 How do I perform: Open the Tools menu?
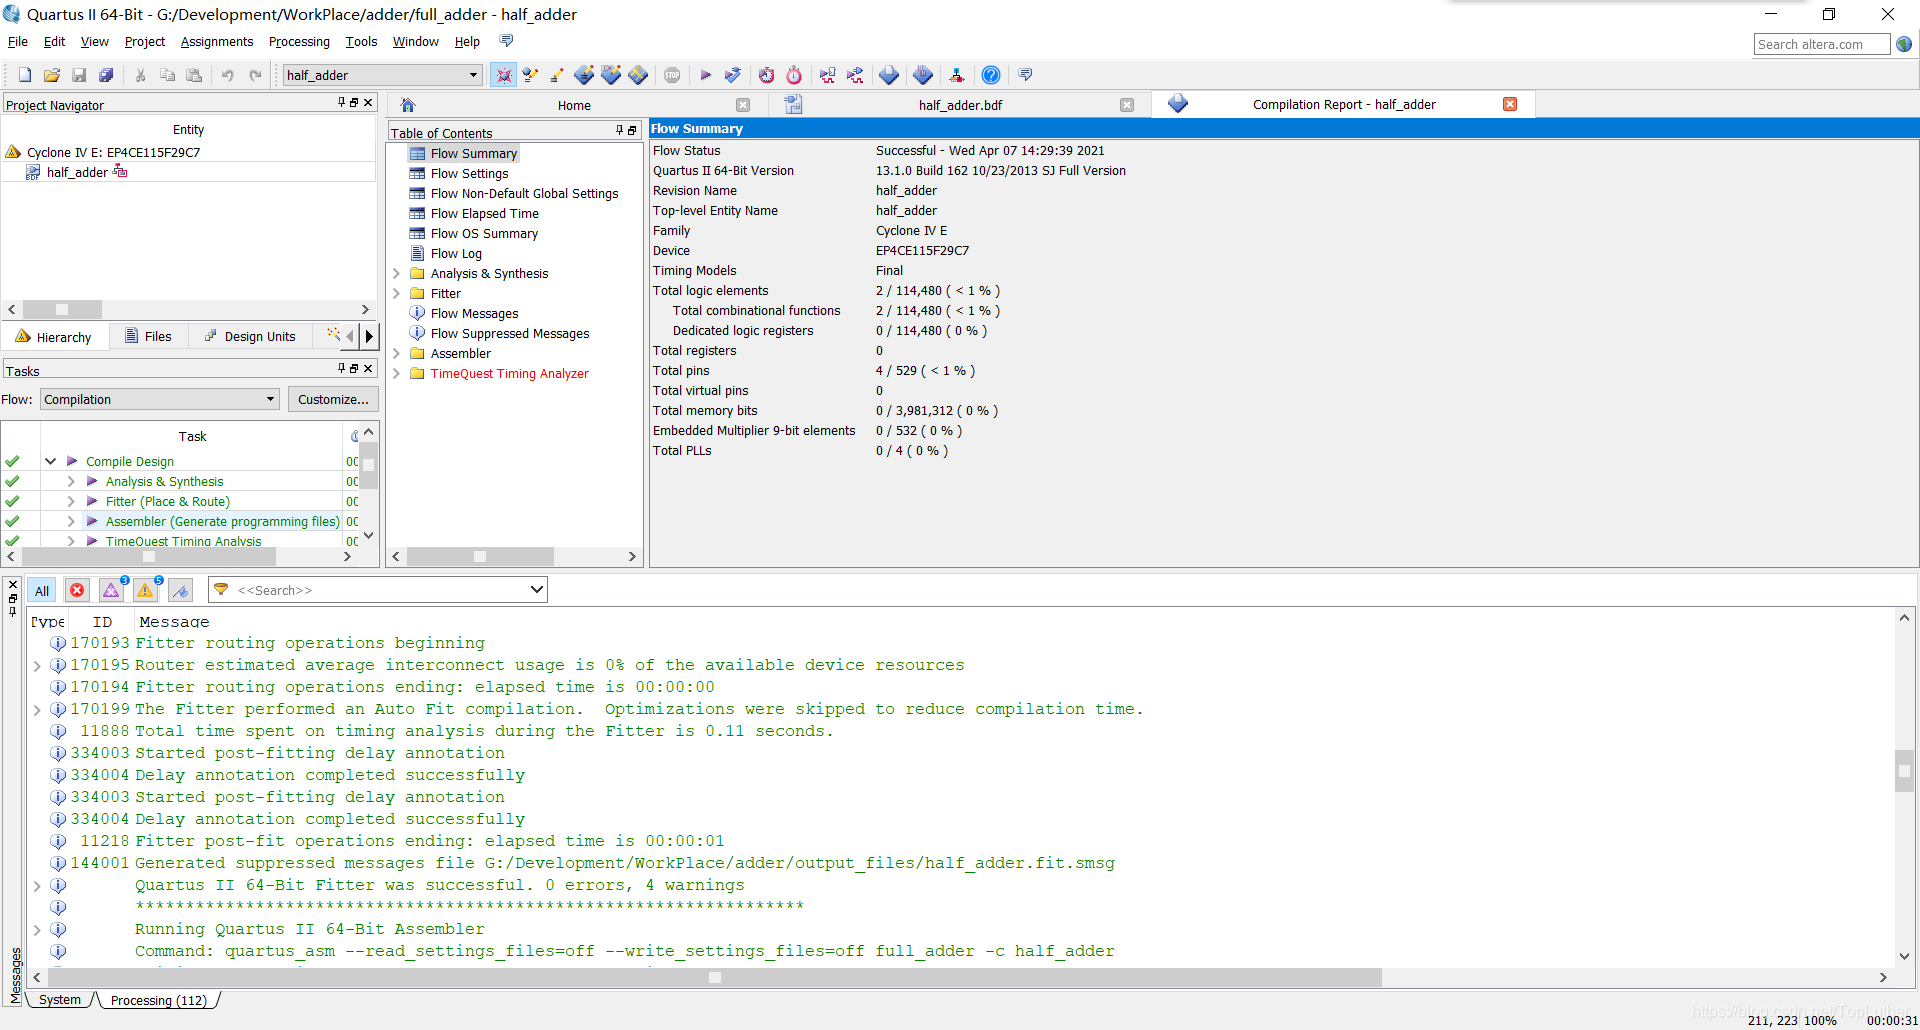click(x=361, y=42)
